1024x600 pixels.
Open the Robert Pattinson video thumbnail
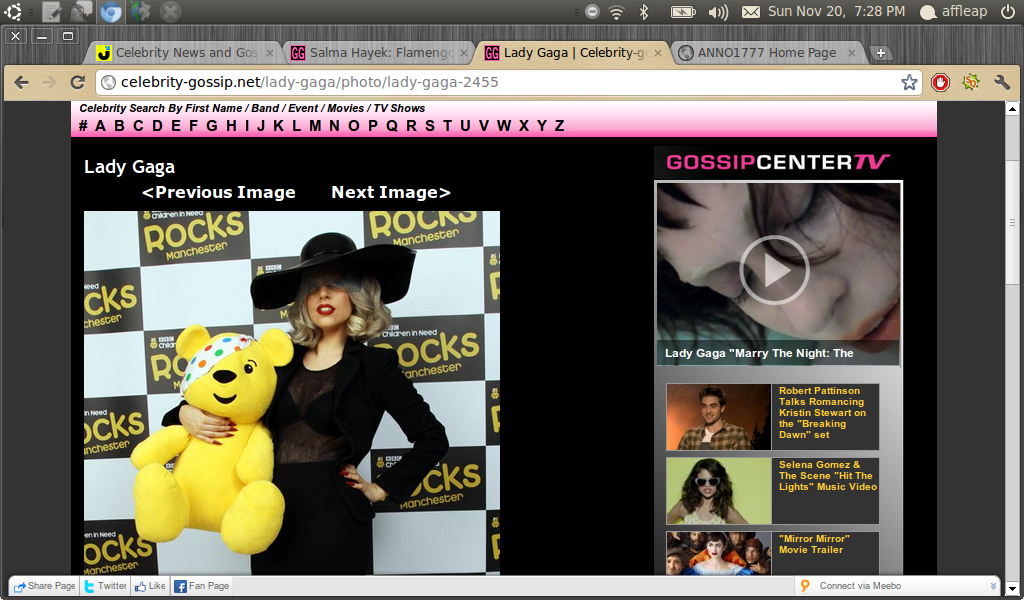point(718,417)
